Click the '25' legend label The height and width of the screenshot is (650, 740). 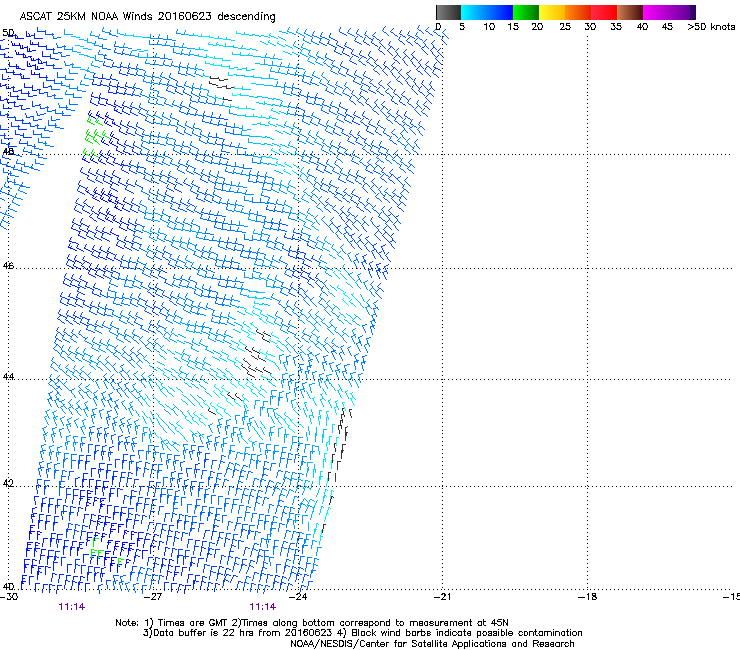coord(565,27)
